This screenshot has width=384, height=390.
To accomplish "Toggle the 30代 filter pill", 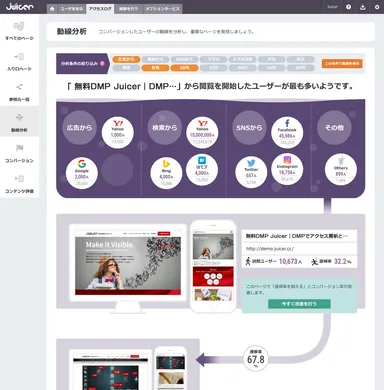I will coord(213,68).
